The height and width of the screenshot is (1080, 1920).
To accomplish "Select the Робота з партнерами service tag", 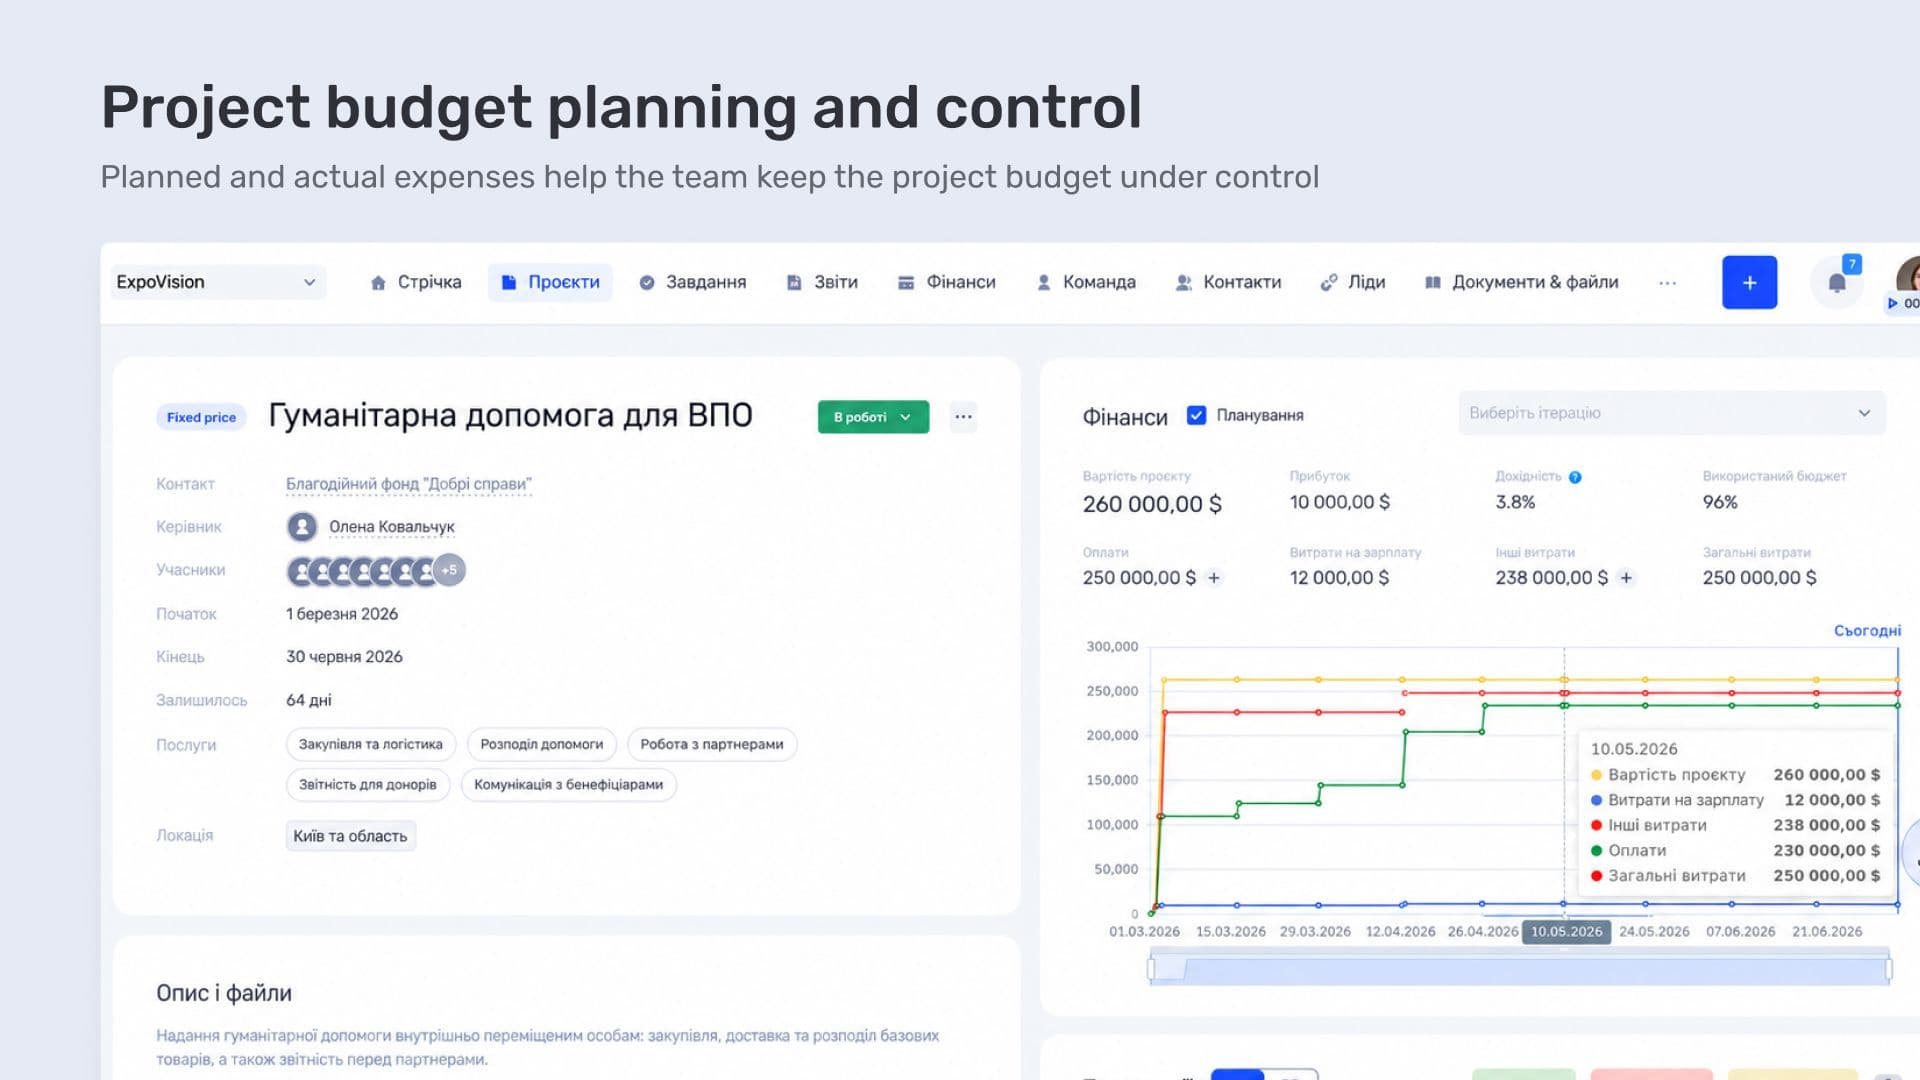I will 712,744.
